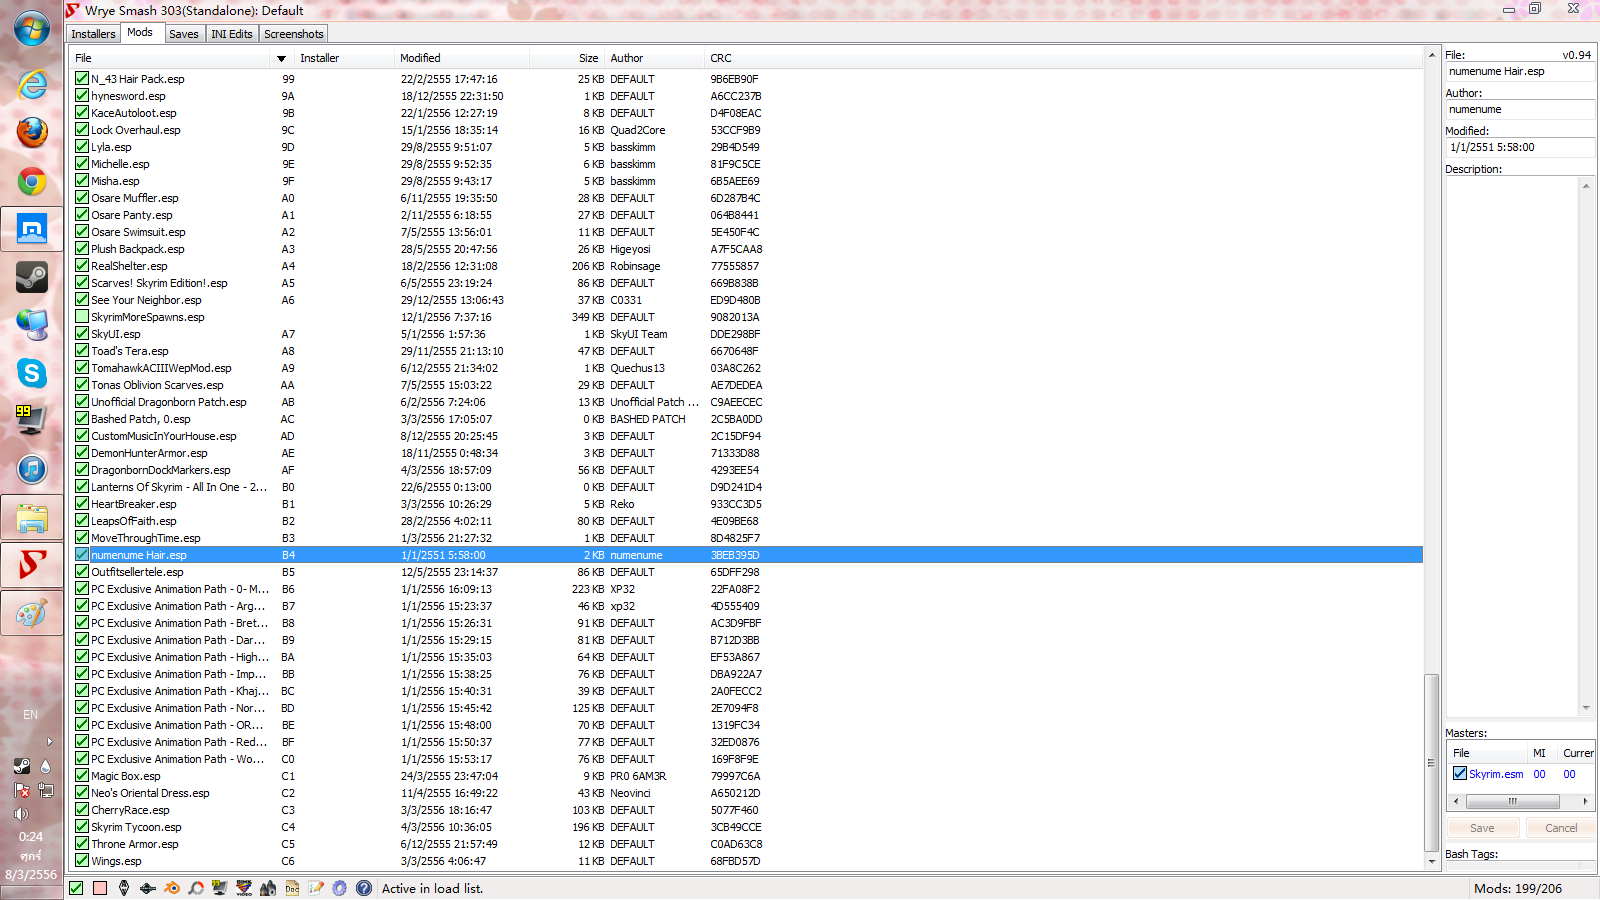1600x900 pixels.
Task: Open Google Chrome from the taskbar
Action: coord(32,181)
